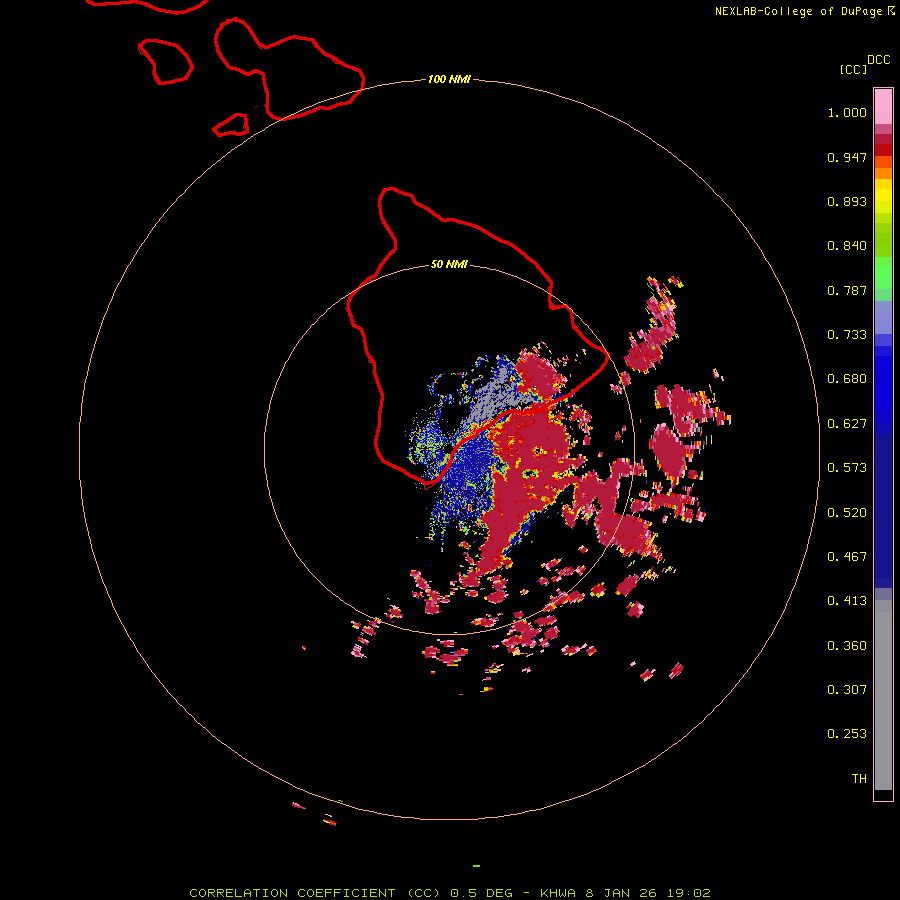Click the 0.253 color scale value
Image resolution: width=900 pixels, height=900 pixels.
(847, 734)
